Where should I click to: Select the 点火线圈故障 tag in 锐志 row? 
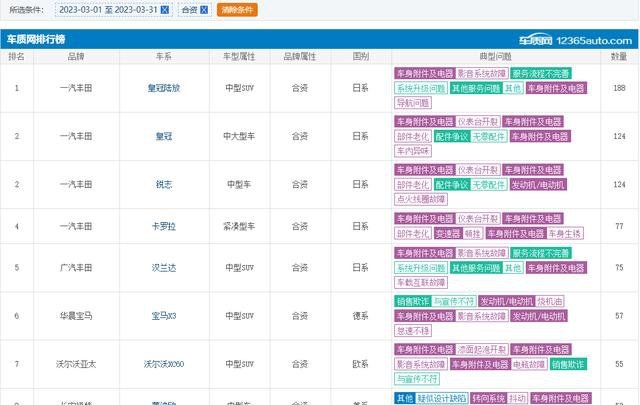(x=421, y=199)
